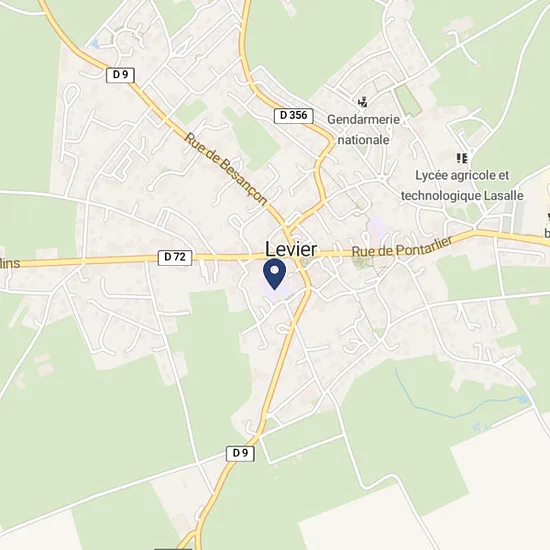Click the D 9 road shield near bottom
Viewport: 550px width, 550px height.
coord(240,453)
